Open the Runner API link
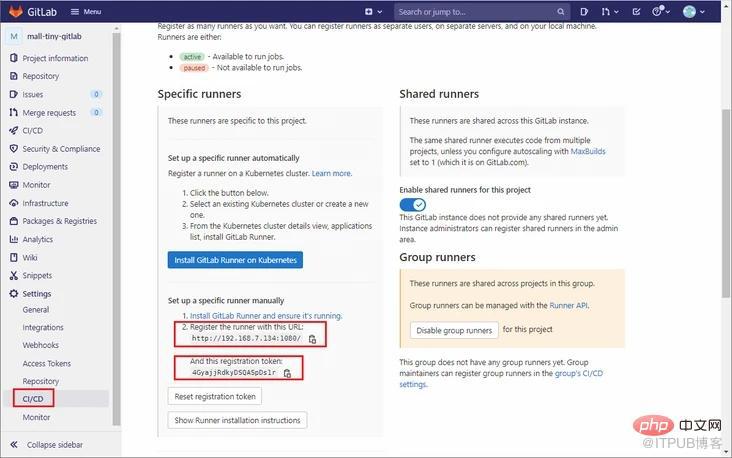Screen dimensions: 732x458 568,305
